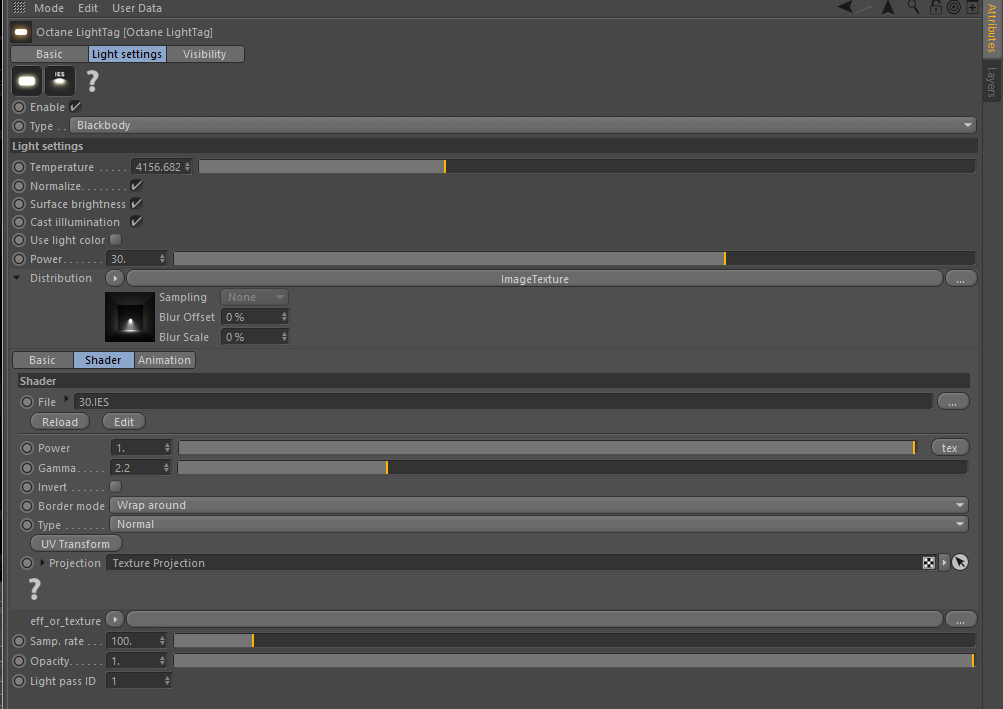1003x709 pixels.
Task: Select the area light preset icon
Action: click(27, 81)
